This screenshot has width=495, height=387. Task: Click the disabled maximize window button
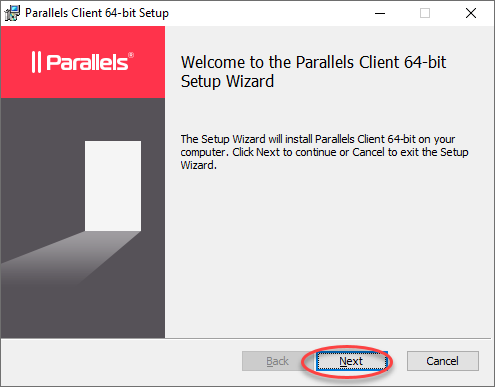[x=425, y=13]
